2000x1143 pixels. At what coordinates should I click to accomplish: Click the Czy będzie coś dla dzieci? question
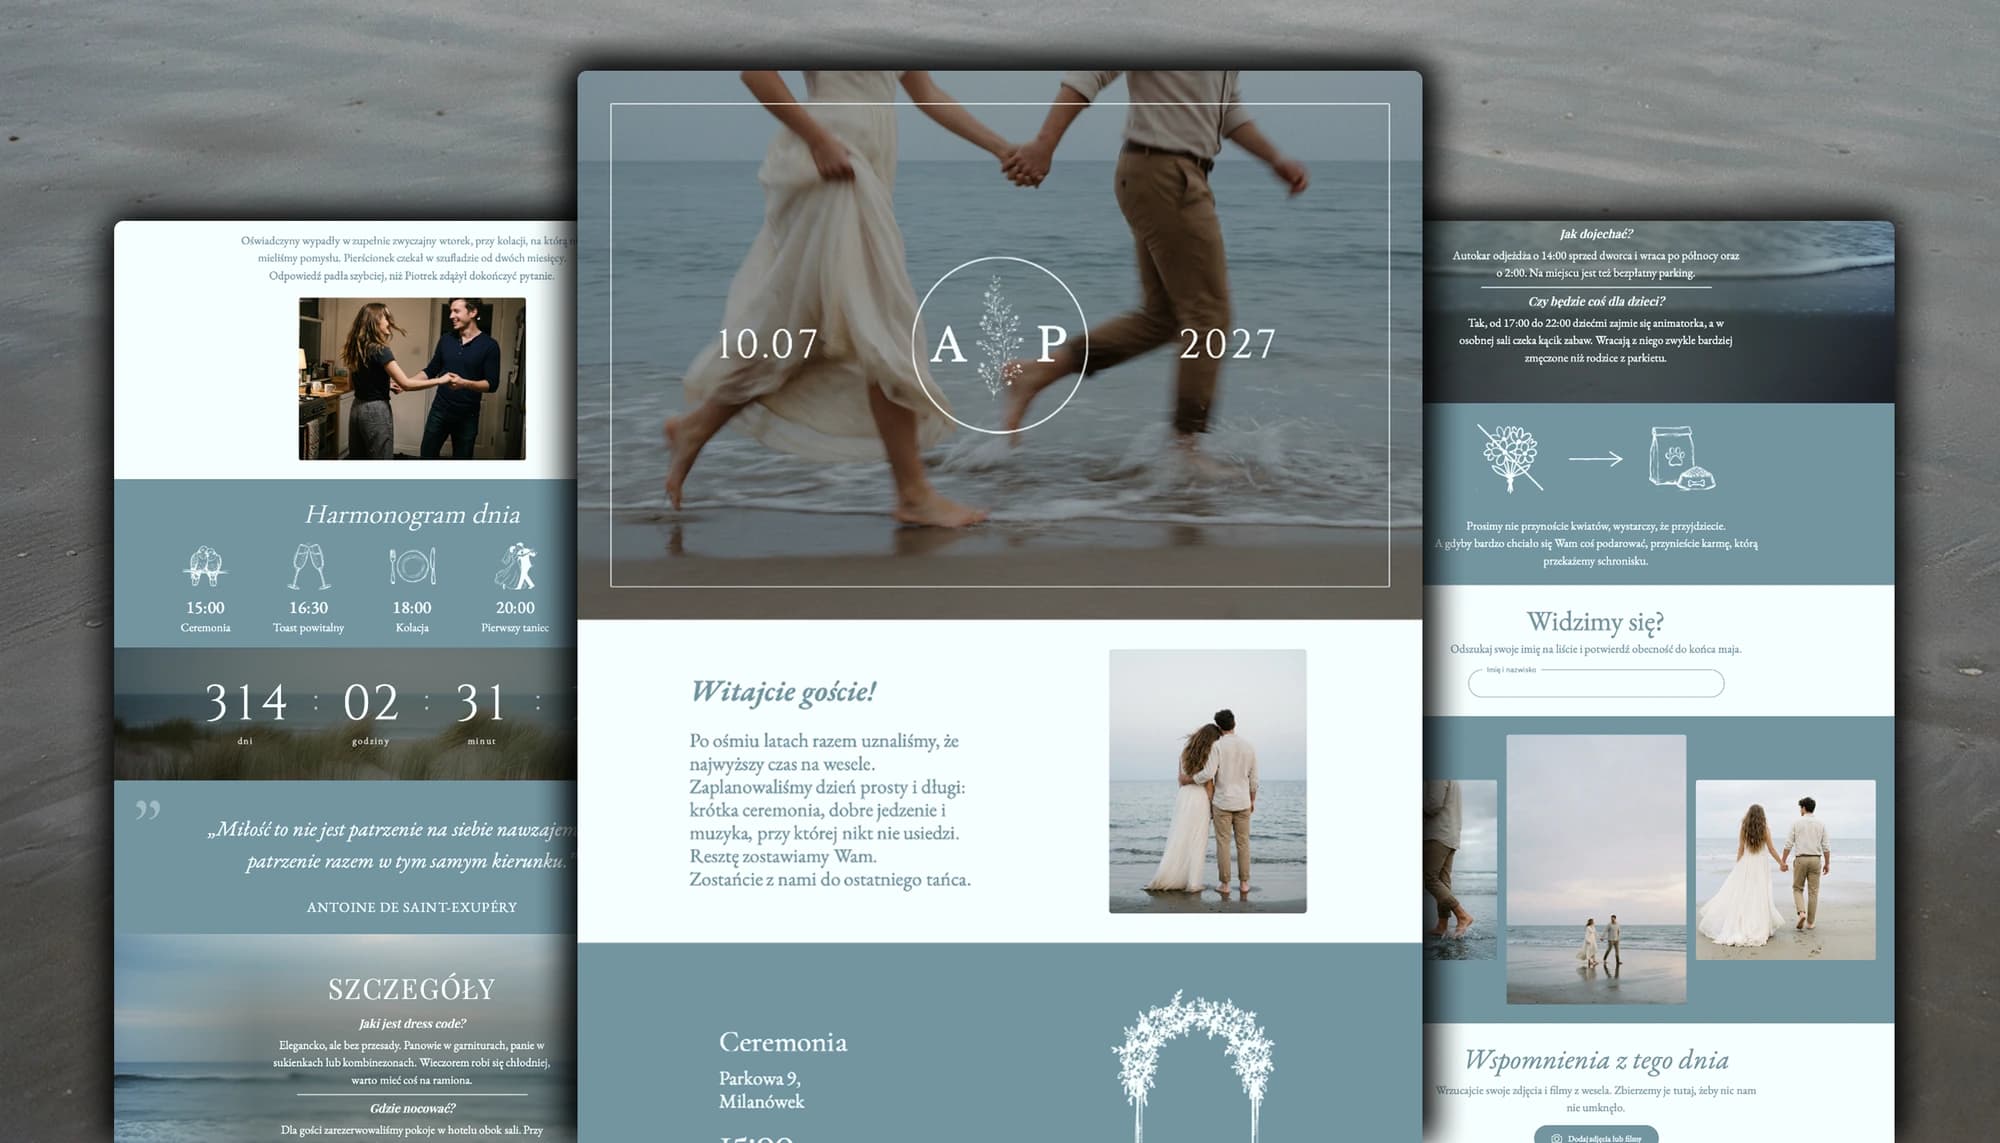point(1596,301)
